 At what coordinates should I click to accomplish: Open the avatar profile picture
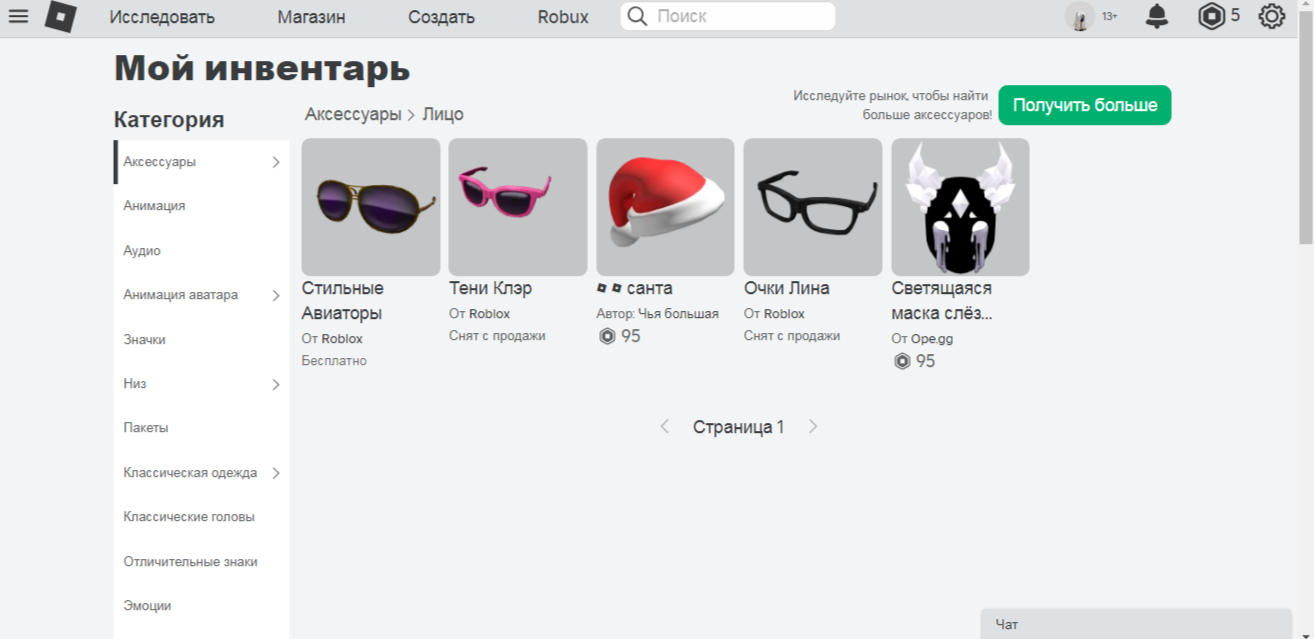(x=1080, y=17)
